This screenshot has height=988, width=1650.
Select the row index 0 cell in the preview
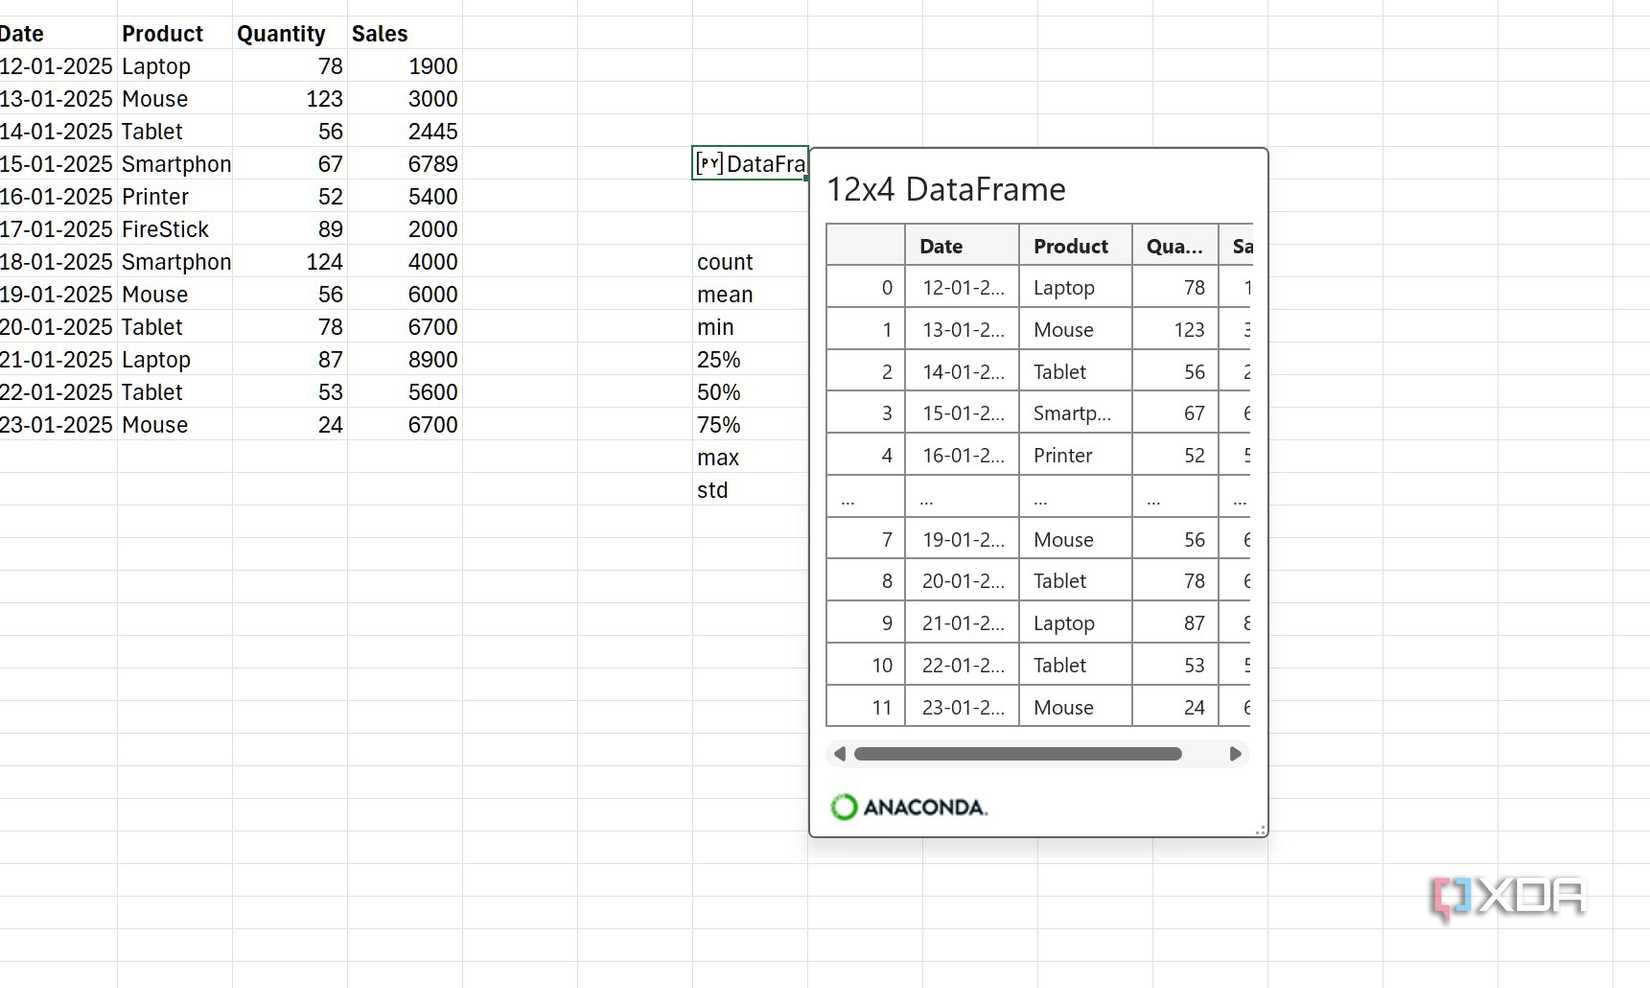[888, 287]
